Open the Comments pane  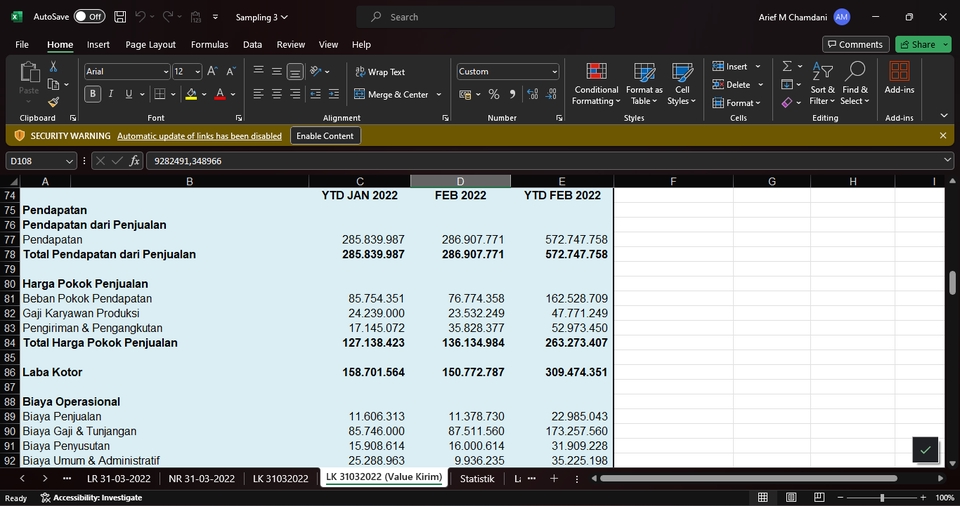pyautogui.click(x=855, y=44)
